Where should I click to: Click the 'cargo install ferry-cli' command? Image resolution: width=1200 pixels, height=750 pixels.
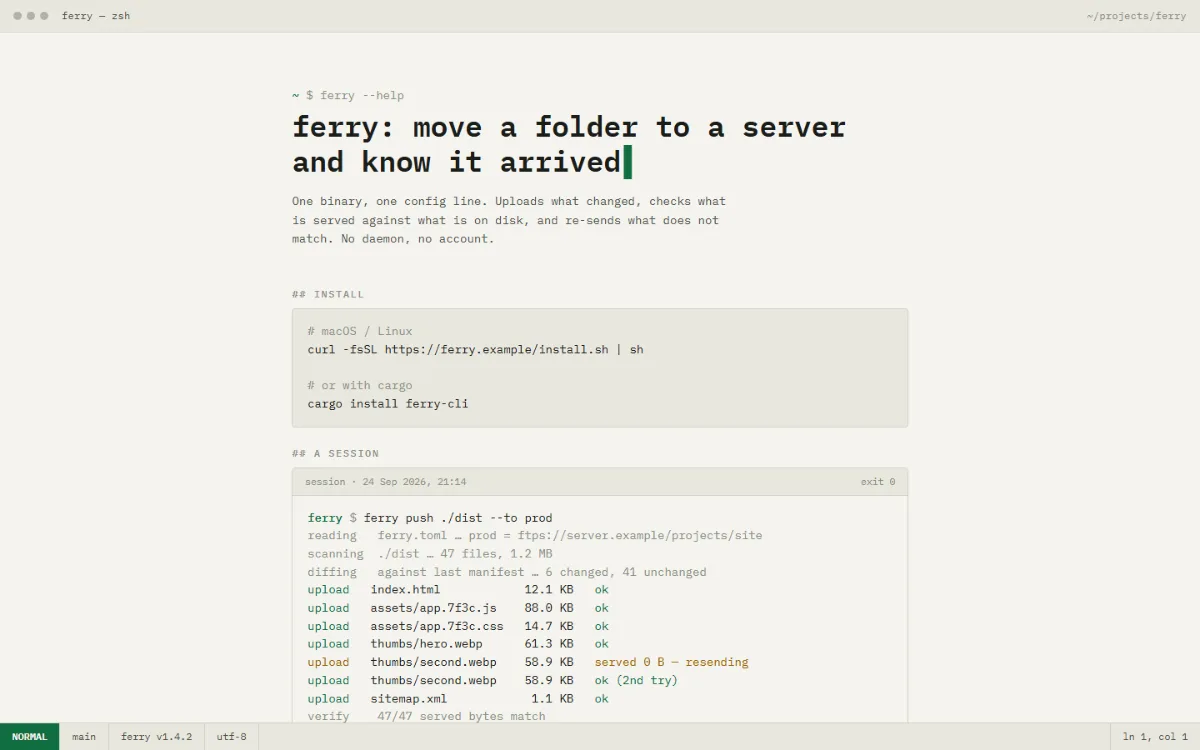[388, 404]
